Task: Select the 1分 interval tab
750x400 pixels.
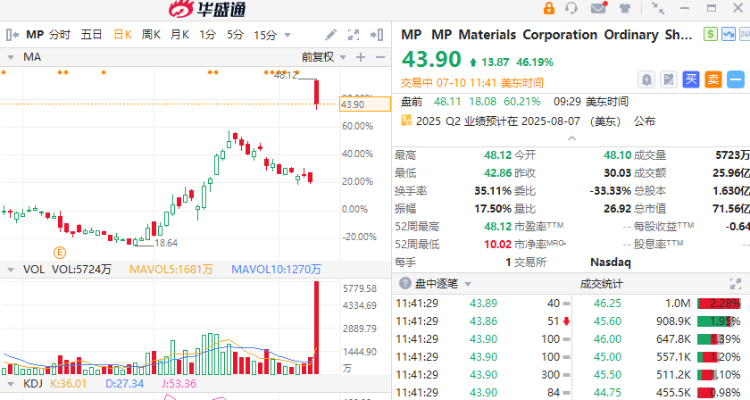Action: coord(208,35)
